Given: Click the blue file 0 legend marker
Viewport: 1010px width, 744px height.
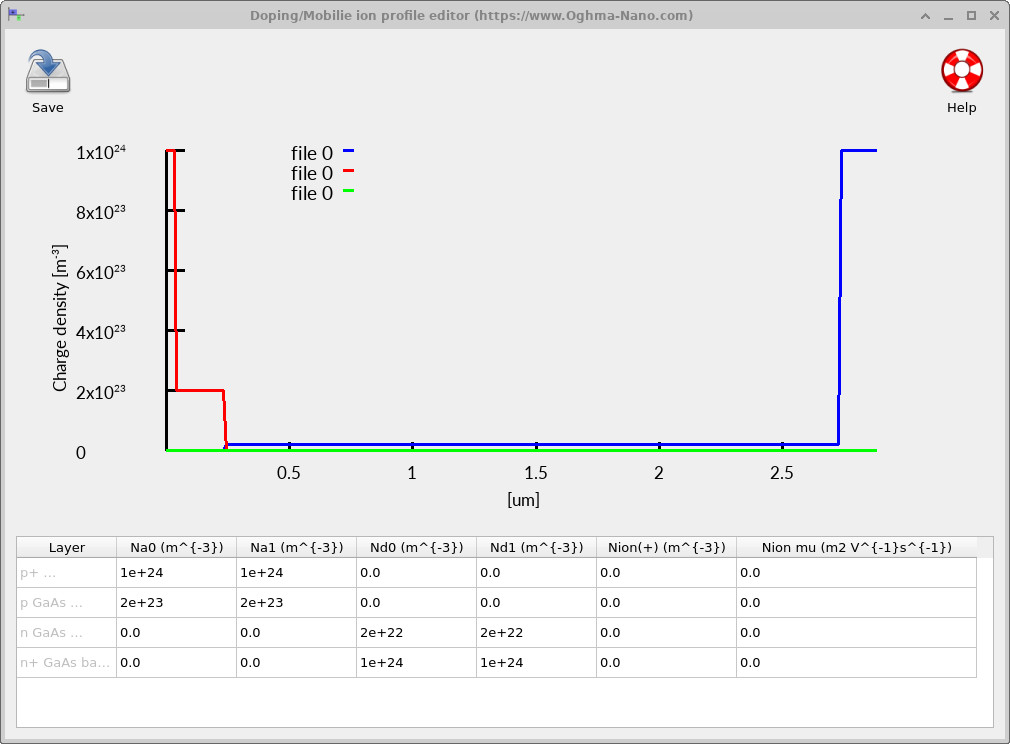Looking at the screenshot, I should 348,151.
